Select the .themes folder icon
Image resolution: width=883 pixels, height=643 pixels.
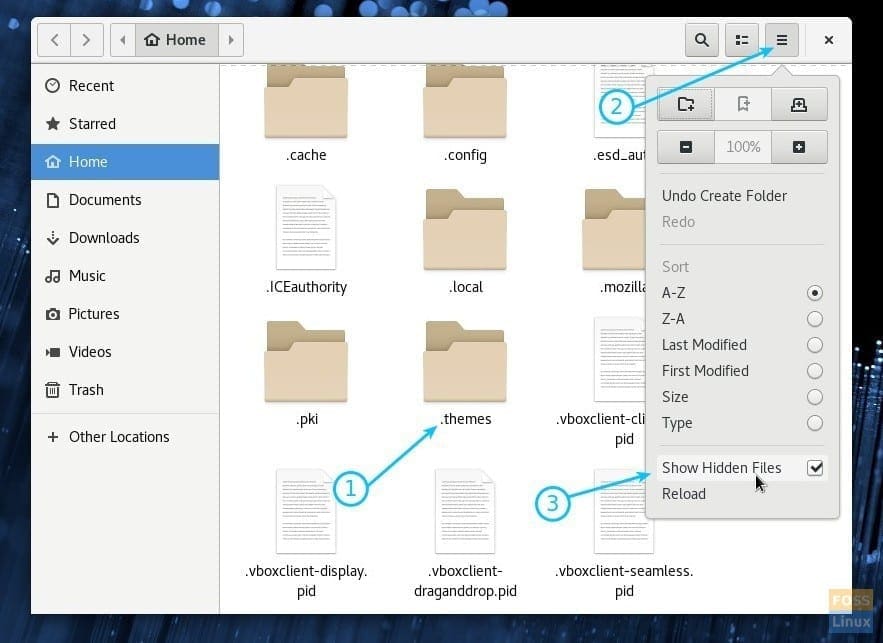465,361
